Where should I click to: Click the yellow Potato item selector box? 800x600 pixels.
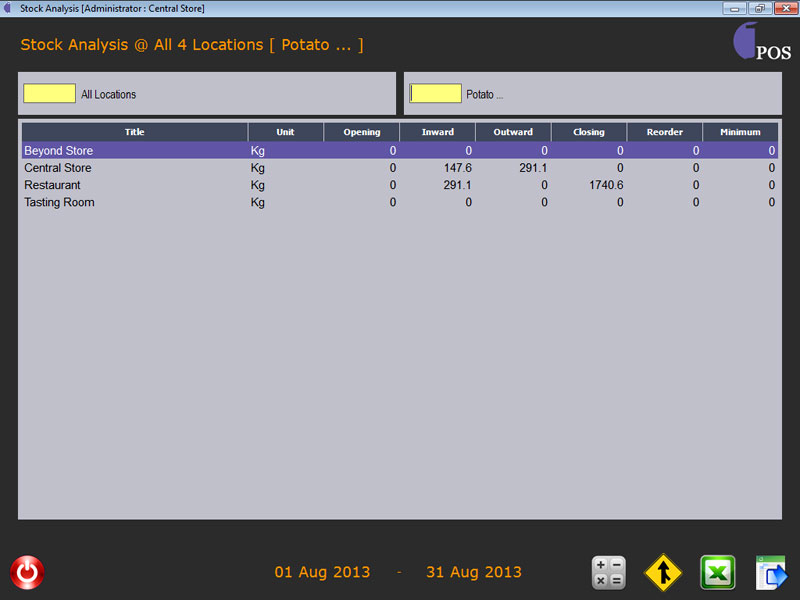(x=435, y=93)
